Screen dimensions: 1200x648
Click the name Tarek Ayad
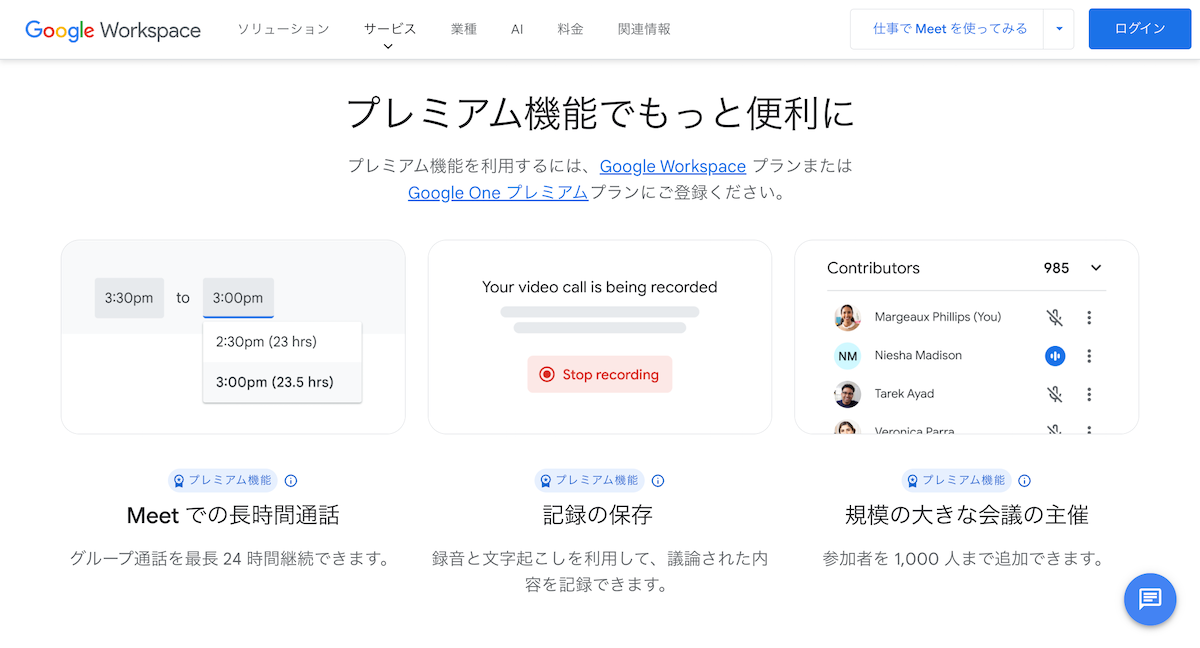(x=904, y=394)
